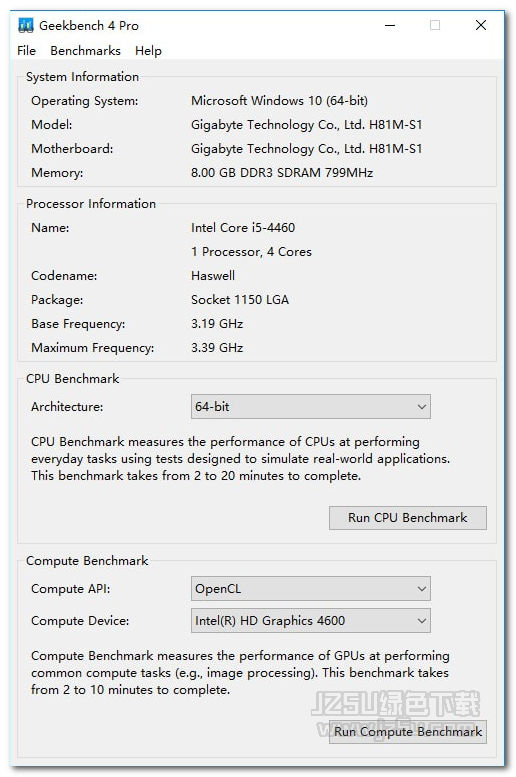Click the 'Compute API:' label

pyautogui.click(x=70, y=589)
